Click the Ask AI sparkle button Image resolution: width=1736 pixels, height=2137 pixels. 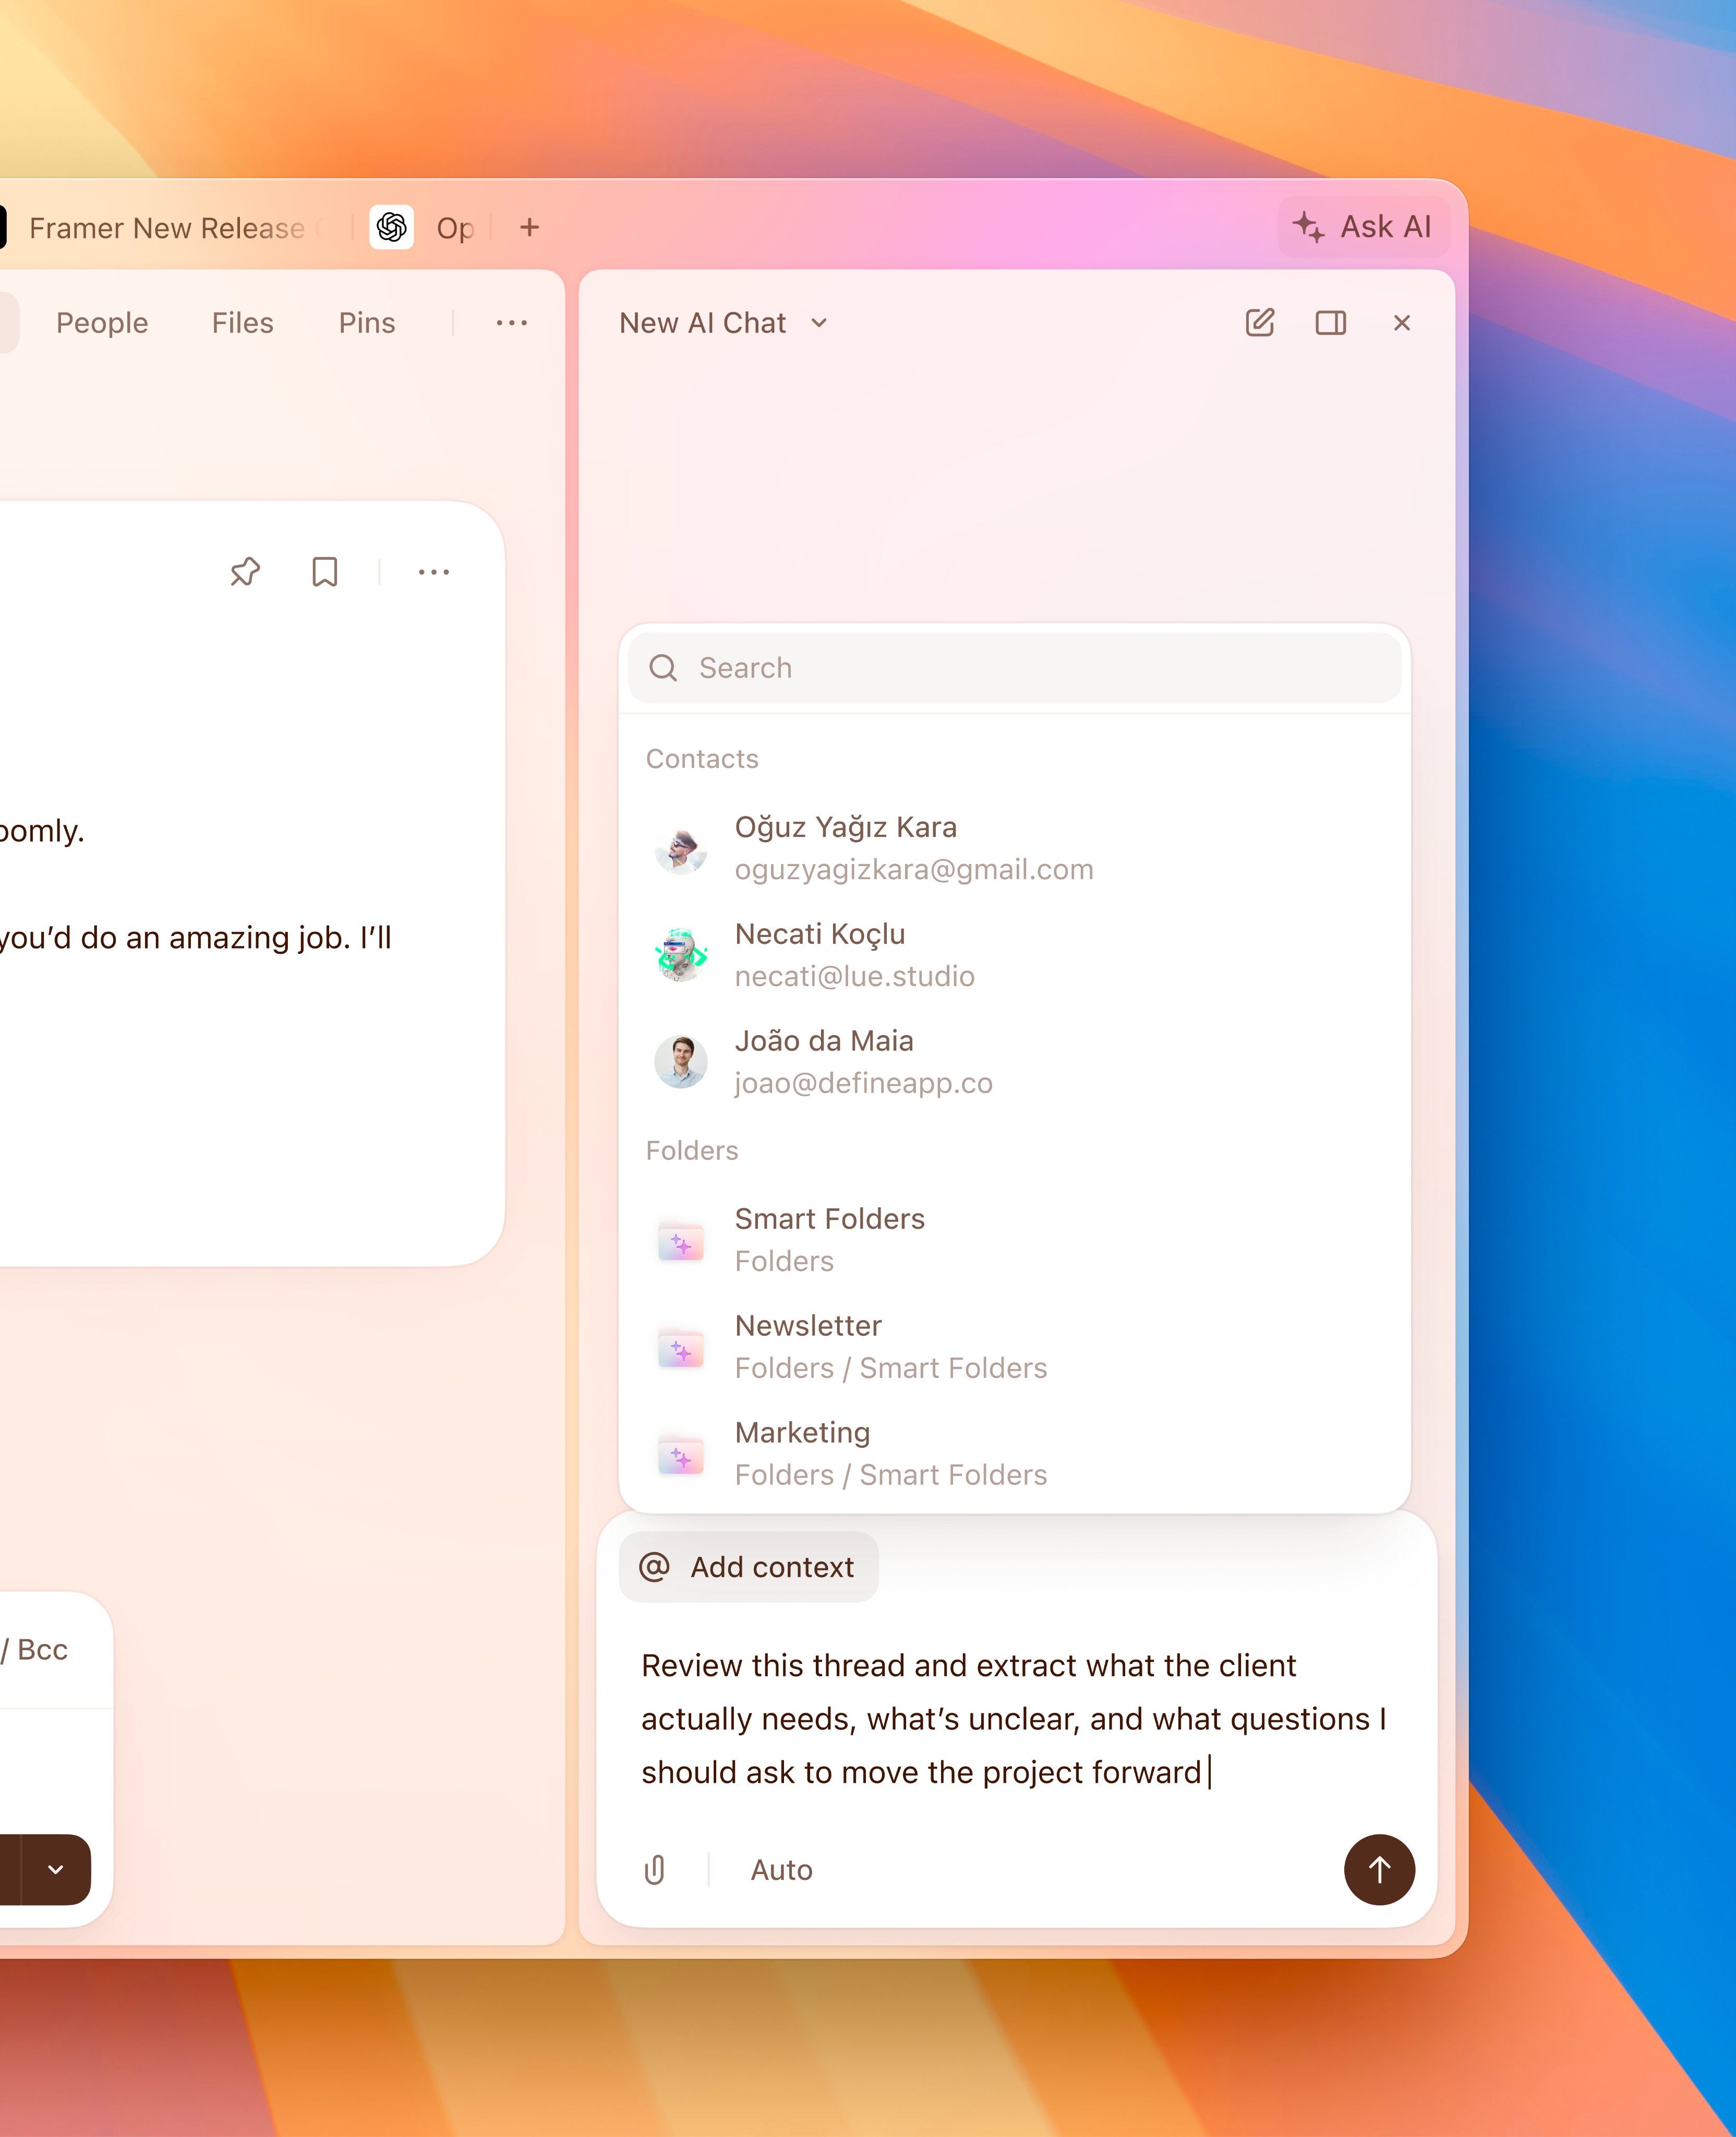pyautogui.click(x=1362, y=227)
